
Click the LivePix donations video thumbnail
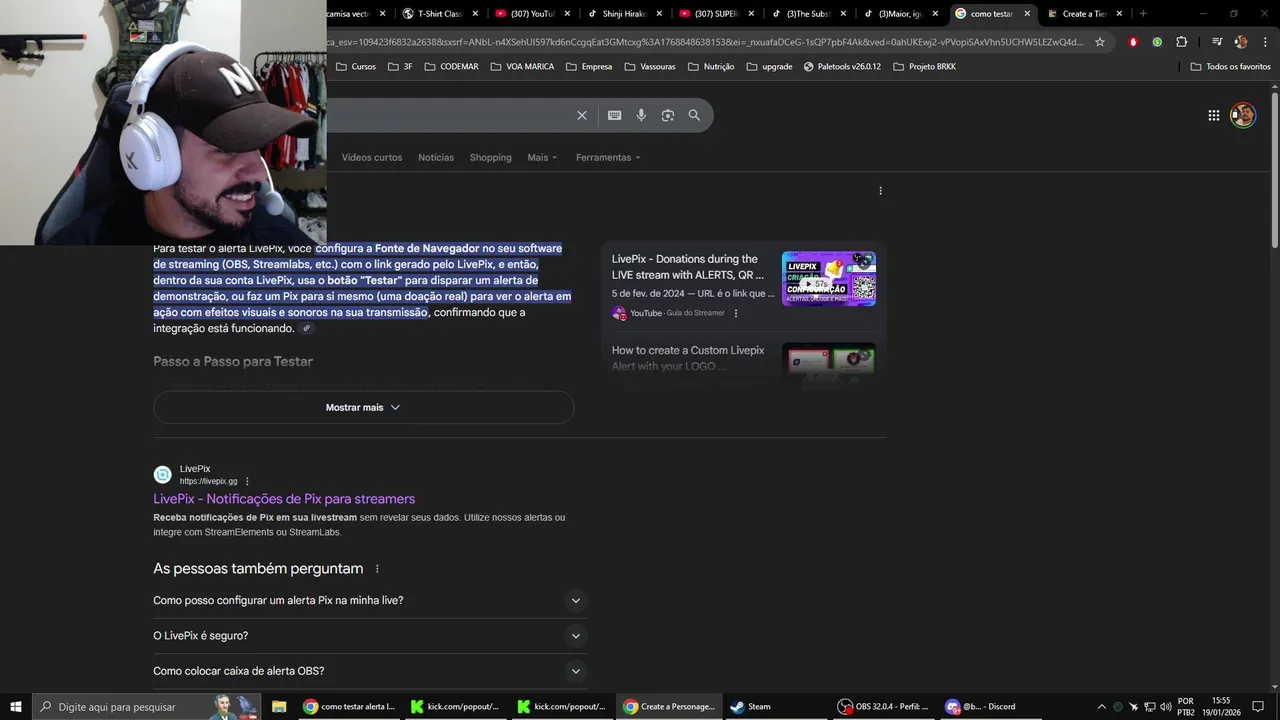(x=829, y=279)
